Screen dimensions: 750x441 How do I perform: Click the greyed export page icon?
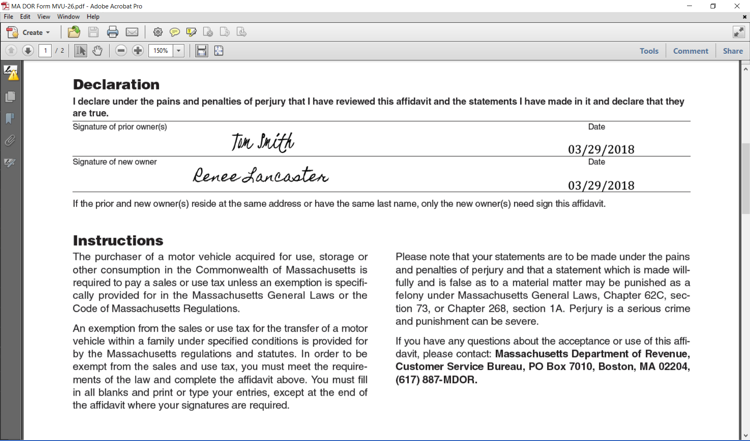[x=225, y=32]
